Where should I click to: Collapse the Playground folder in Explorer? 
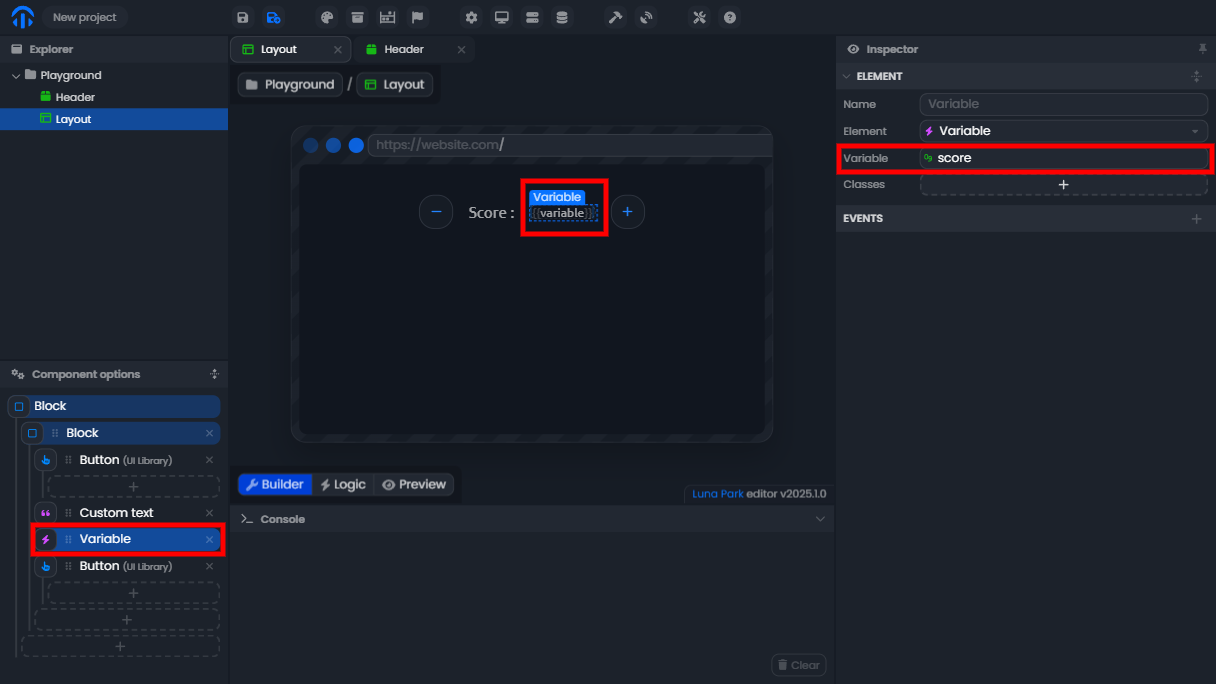point(16,75)
